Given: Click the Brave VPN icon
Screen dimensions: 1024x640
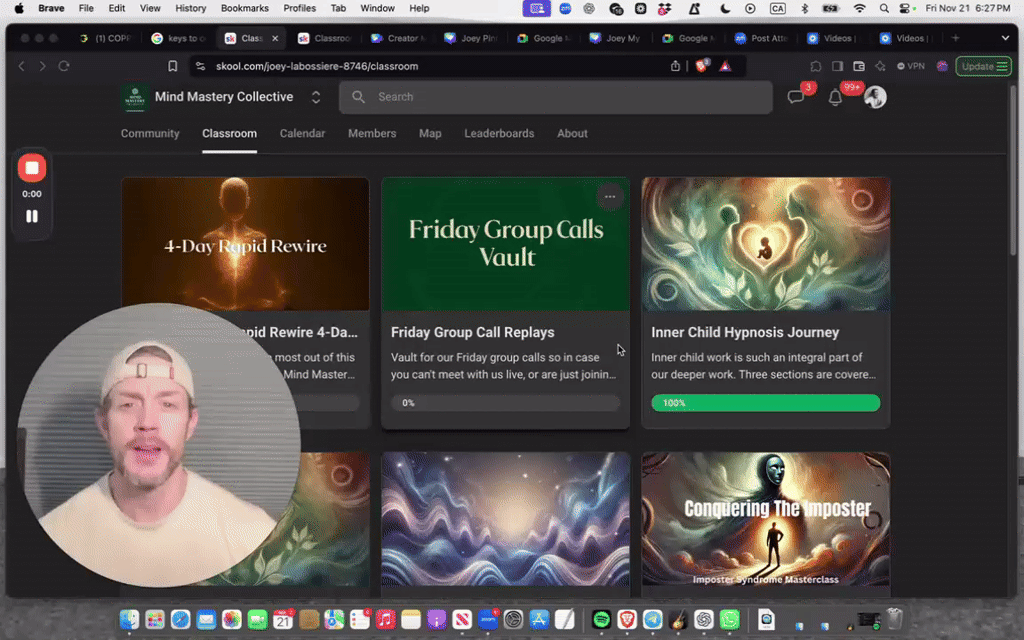Looking at the screenshot, I should point(912,66).
